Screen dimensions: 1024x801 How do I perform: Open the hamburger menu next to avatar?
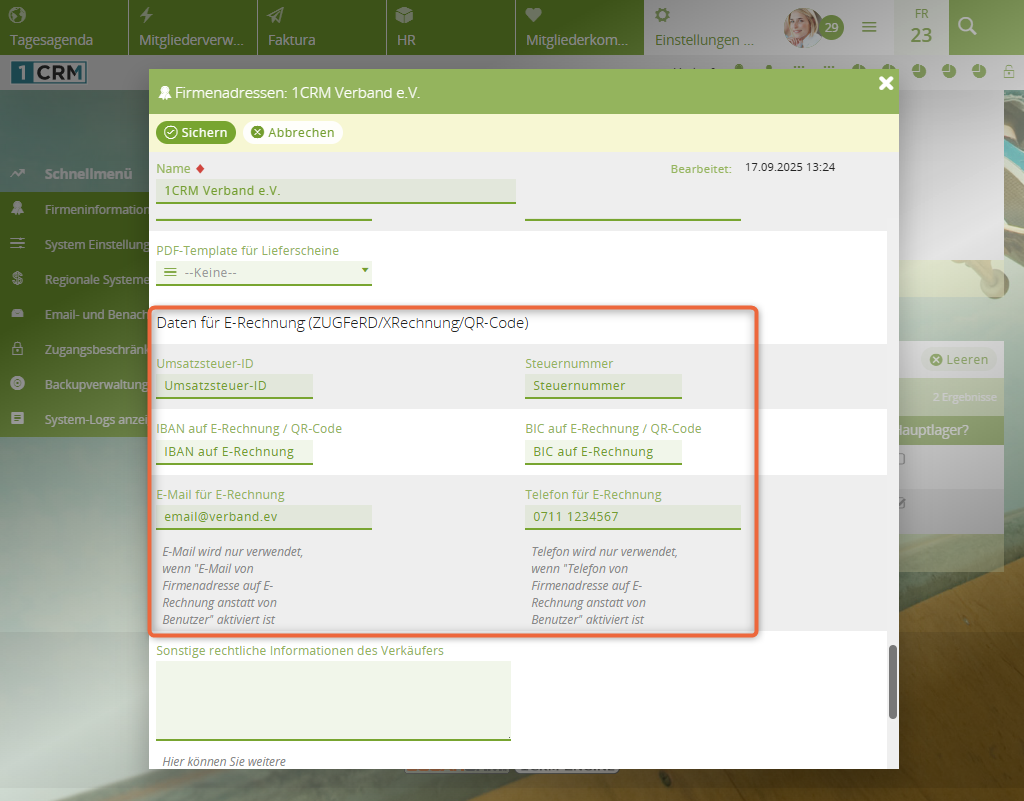869,27
